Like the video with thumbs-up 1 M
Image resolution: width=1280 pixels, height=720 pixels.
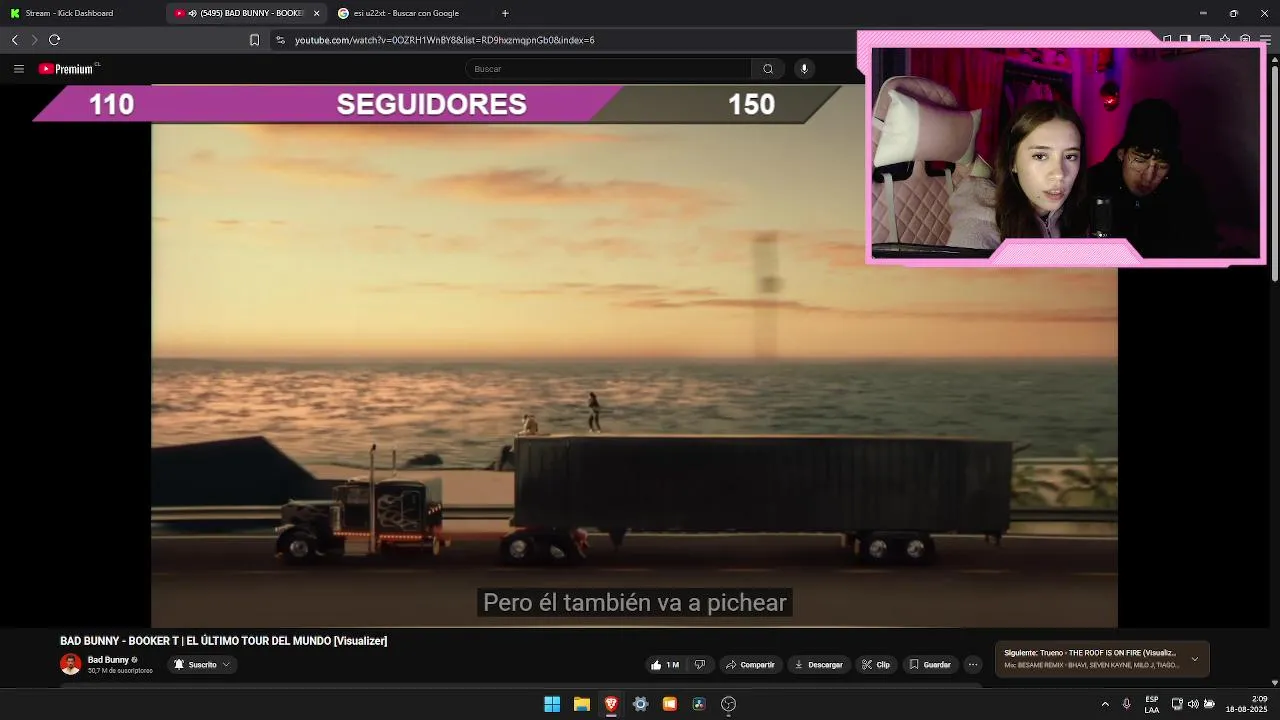665,665
